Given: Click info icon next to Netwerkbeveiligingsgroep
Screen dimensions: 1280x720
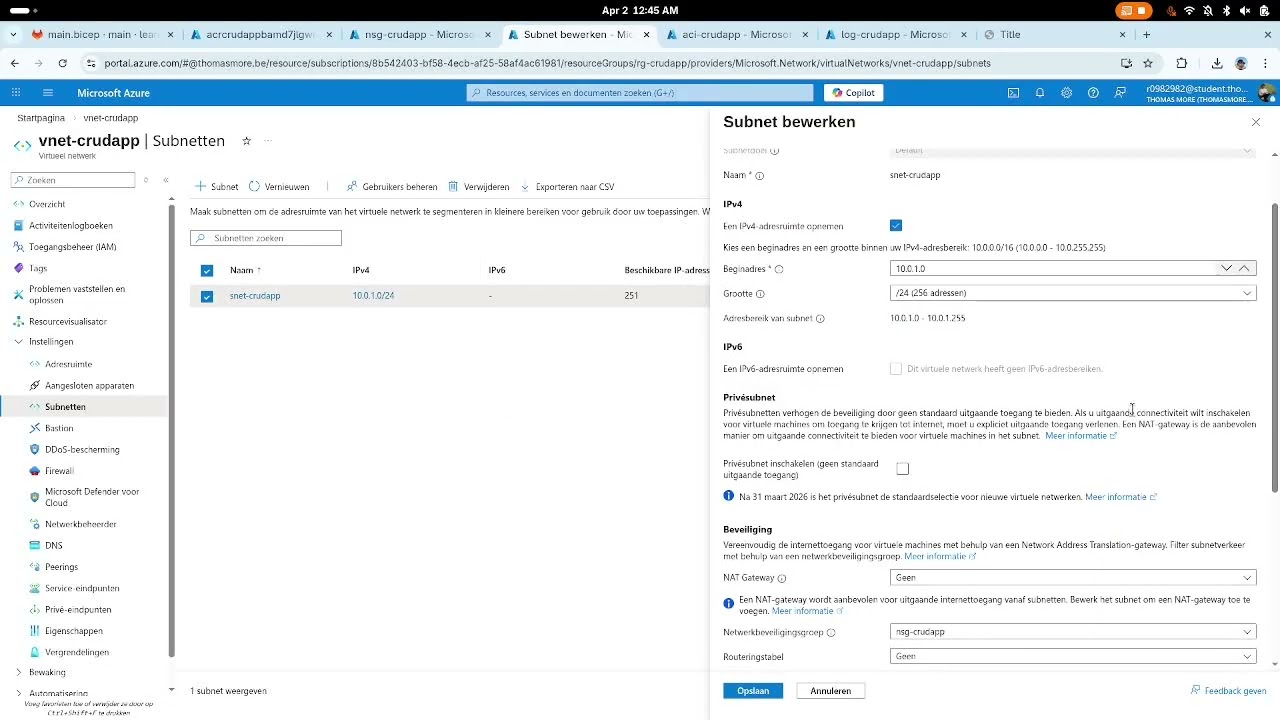Looking at the screenshot, I should (831, 633).
